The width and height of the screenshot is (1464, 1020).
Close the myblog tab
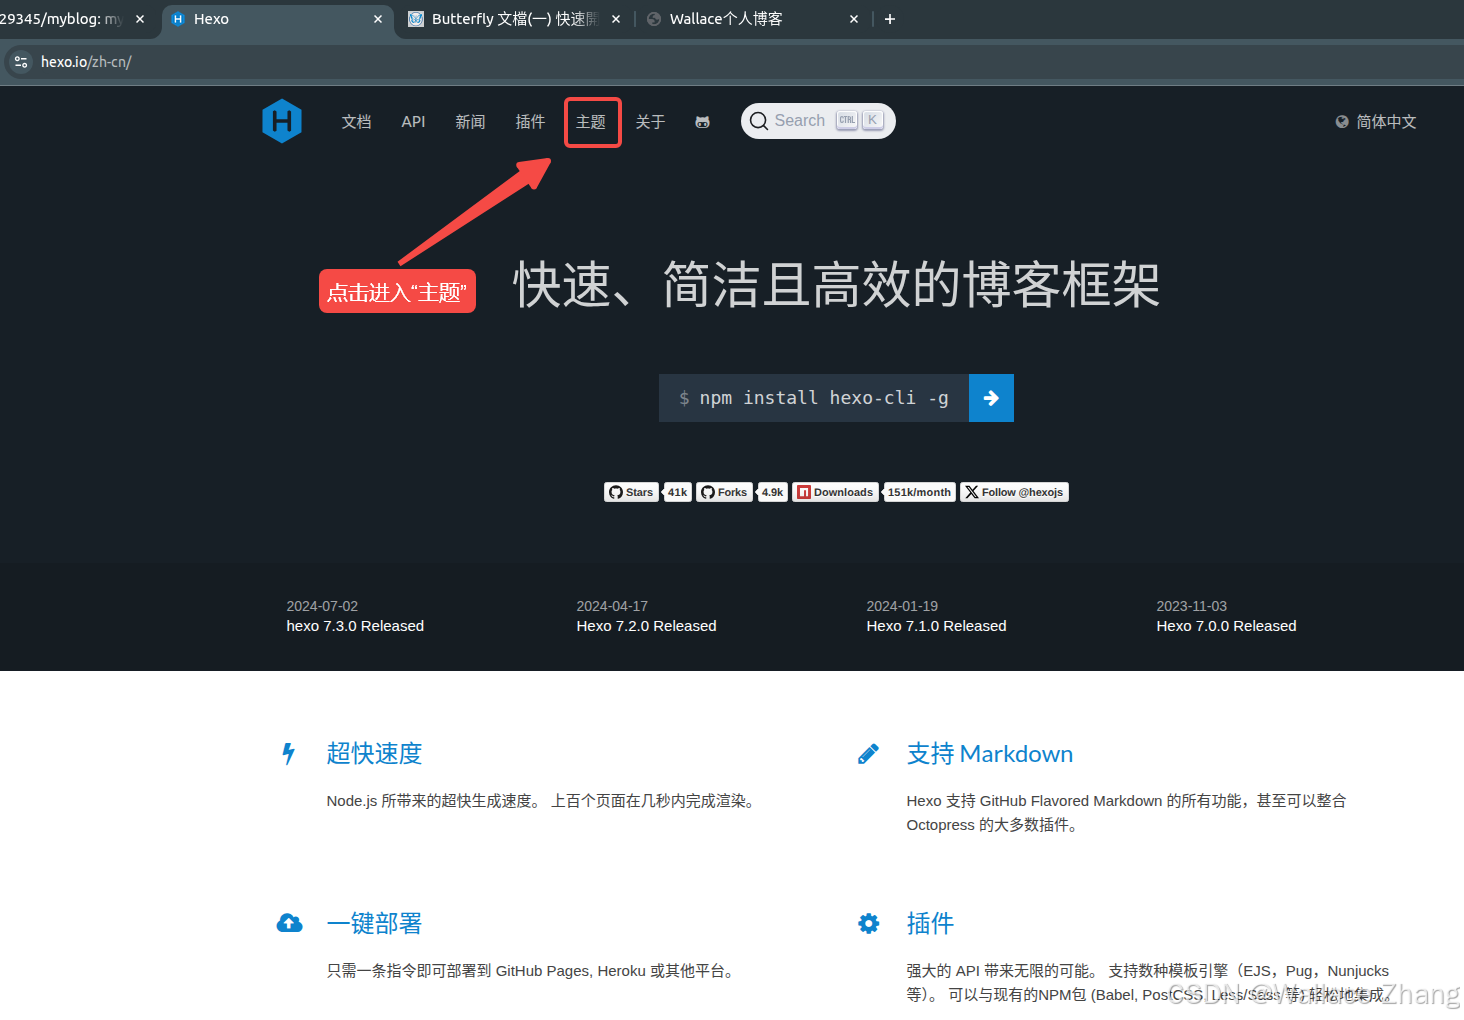[x=140, y=19]
